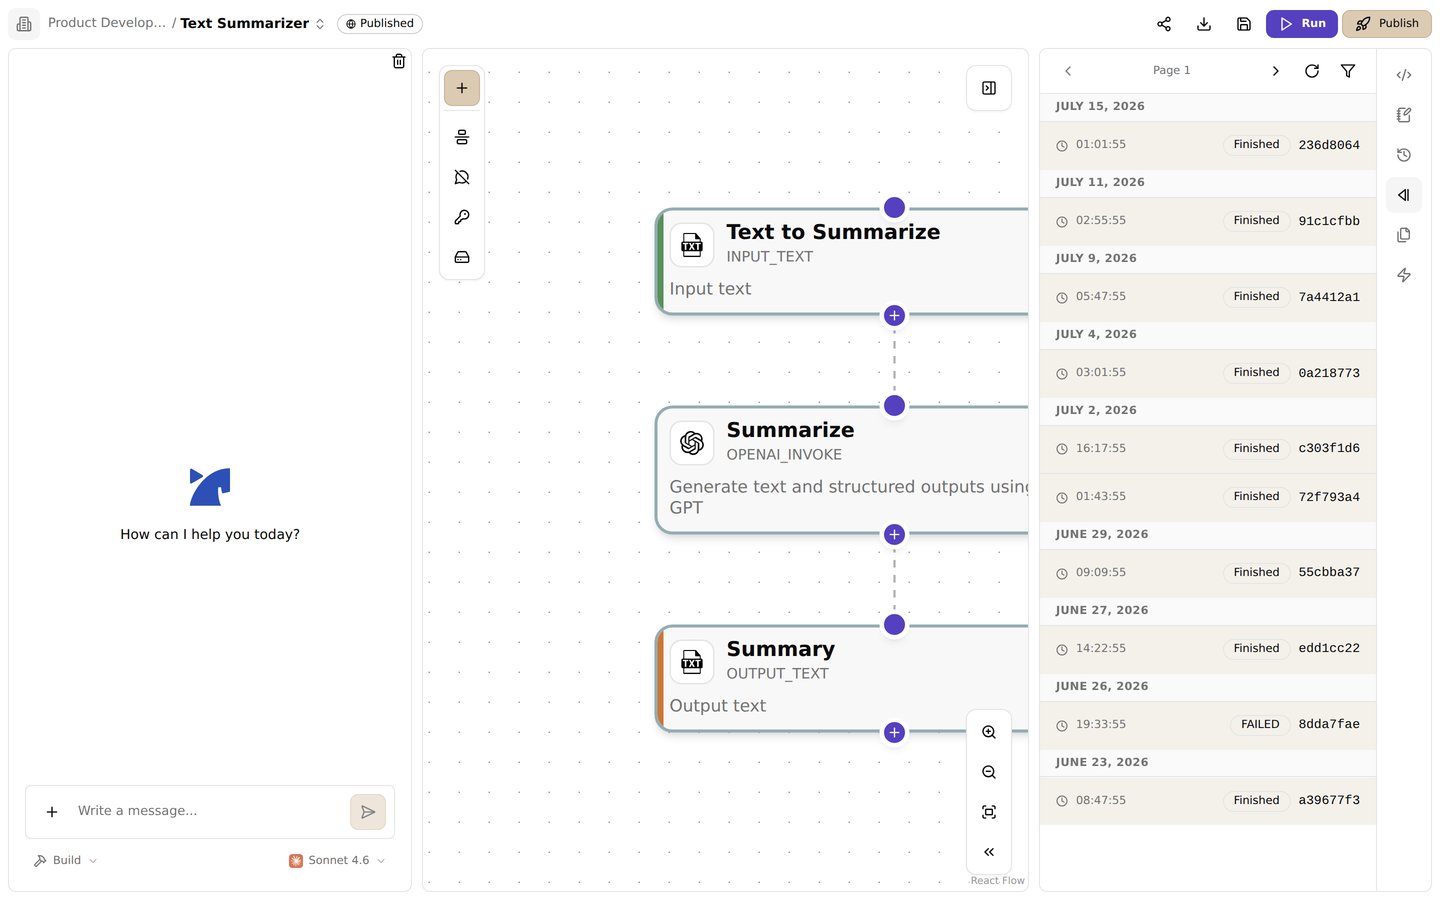1440x900 pixels.
Task: Click the TXT icon on Summary node
Action: pyautogui.click(x=692, y=662)
